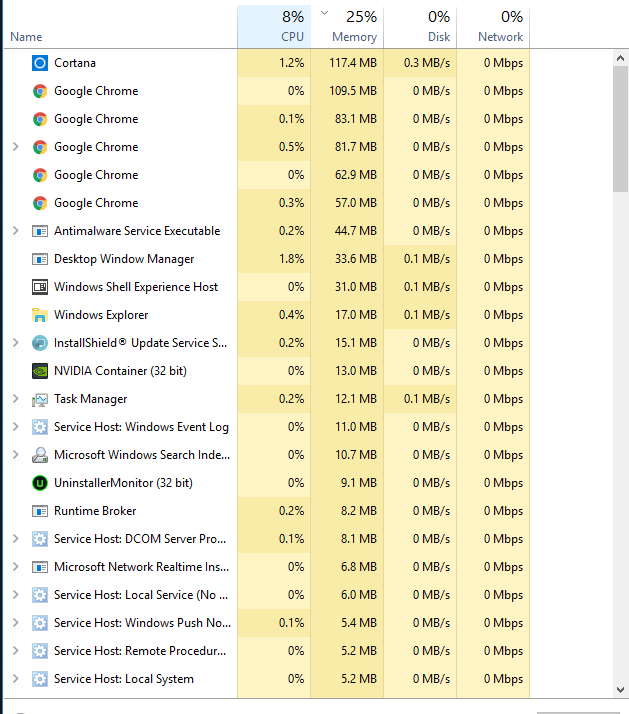The height and width of the screenshot is (714, 629).
Task: Expand Service Host: Local System
Action: (15, 678)
